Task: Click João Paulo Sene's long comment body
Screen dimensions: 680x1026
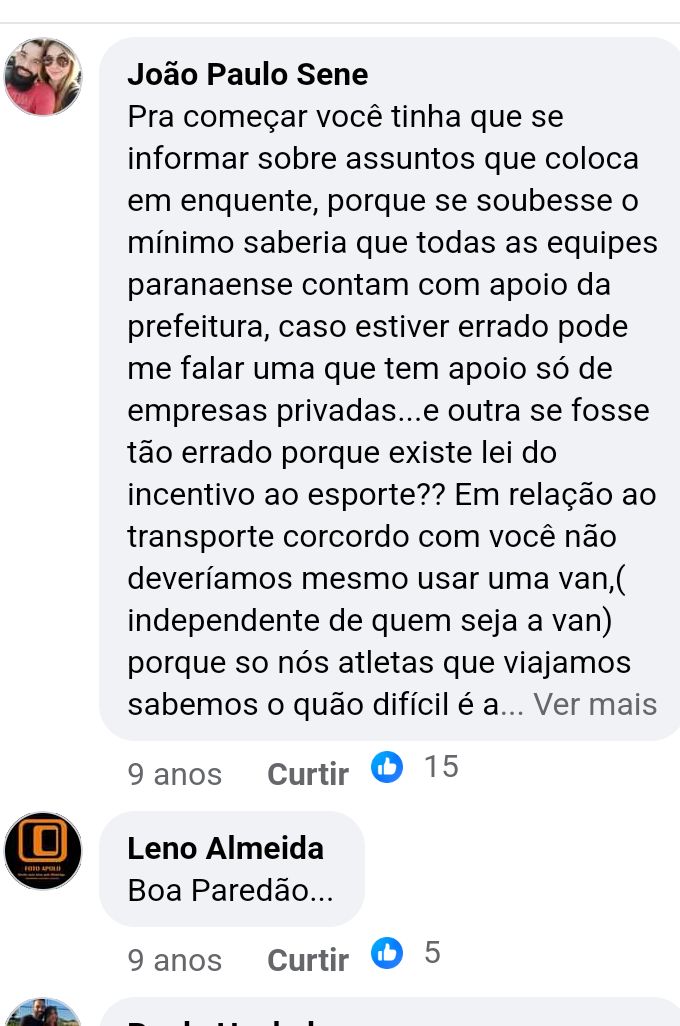Action: tap(392, 410)
